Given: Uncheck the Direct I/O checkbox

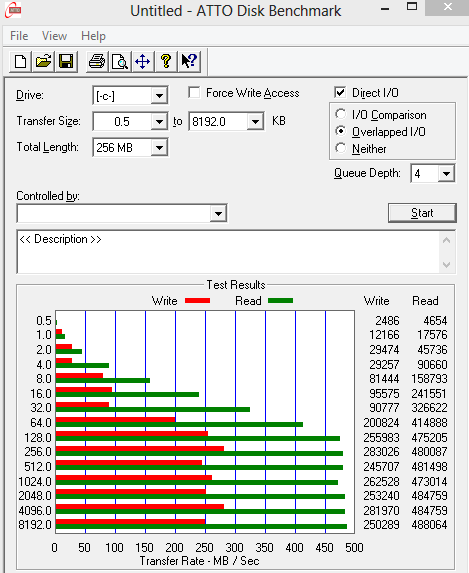Looking at the screenshot, I should (x=340, y=92).
